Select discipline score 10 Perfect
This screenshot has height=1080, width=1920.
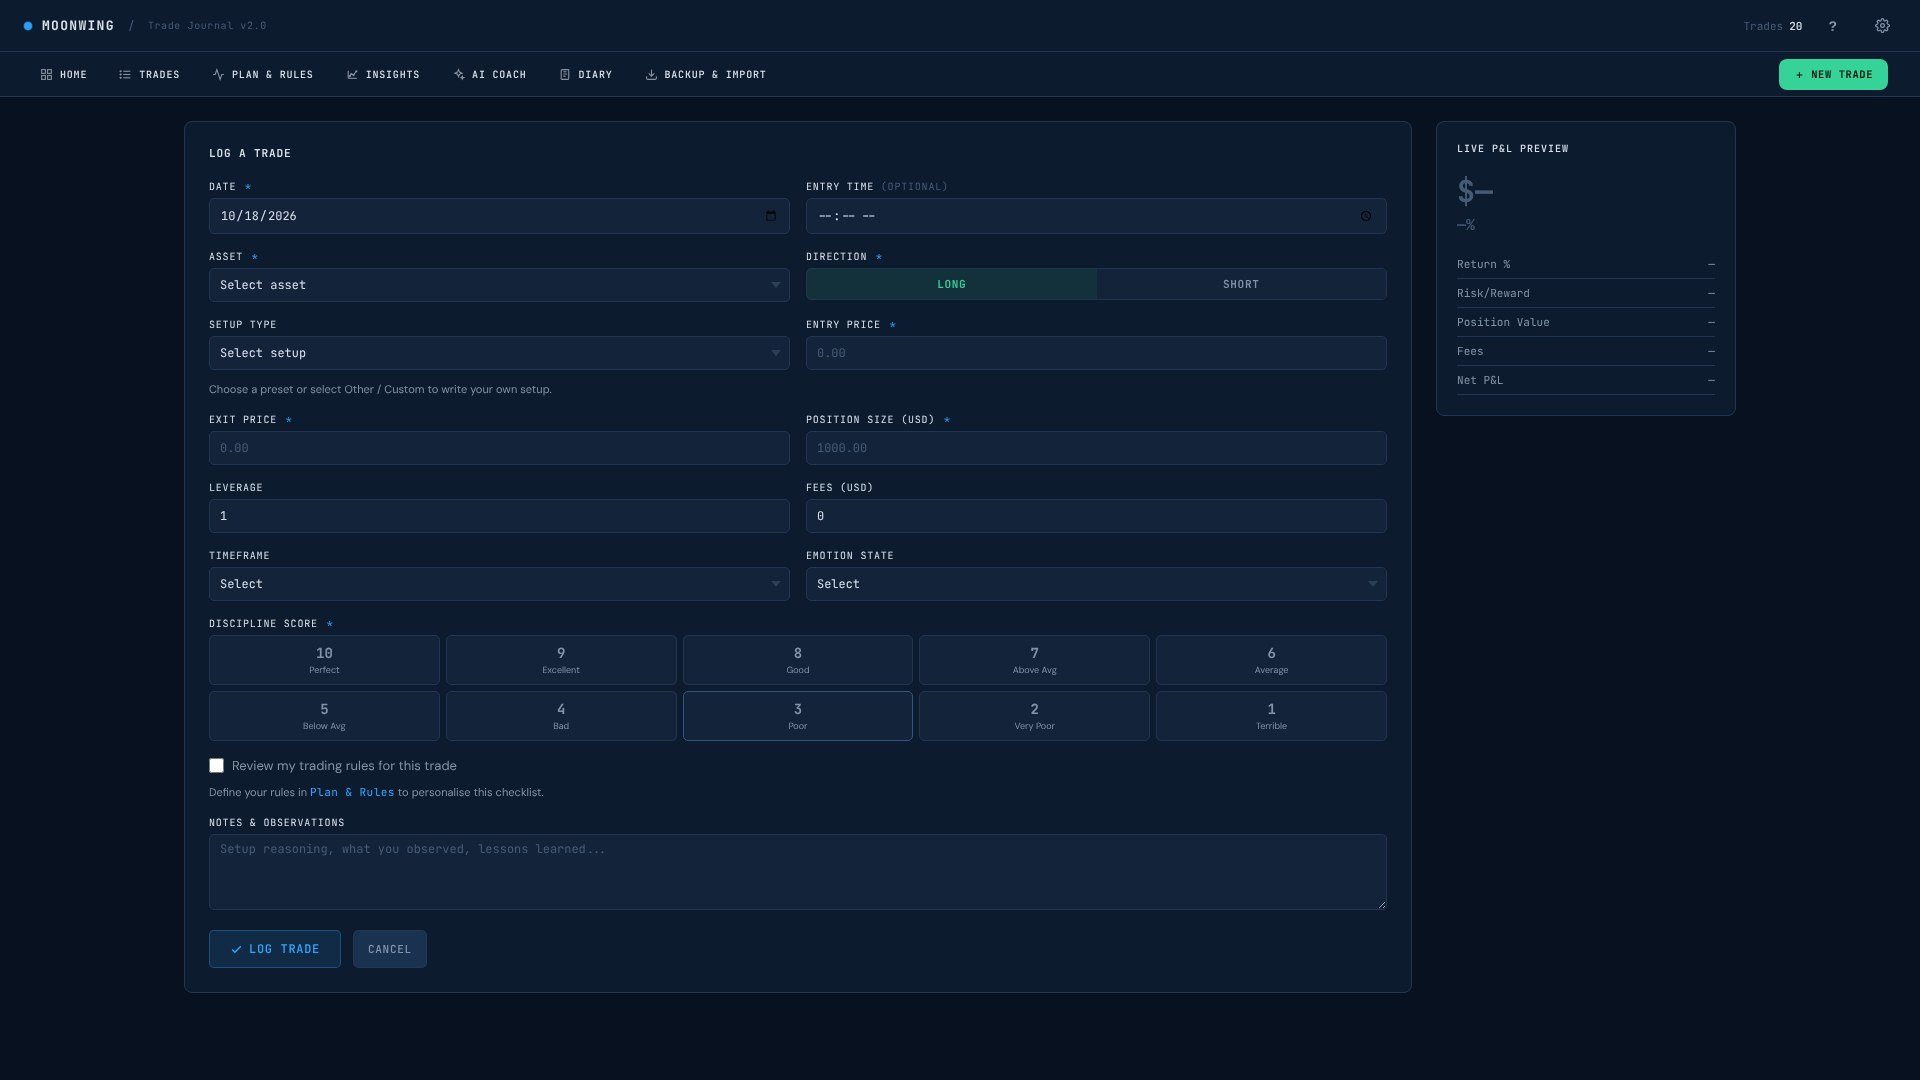click(324, 660)
